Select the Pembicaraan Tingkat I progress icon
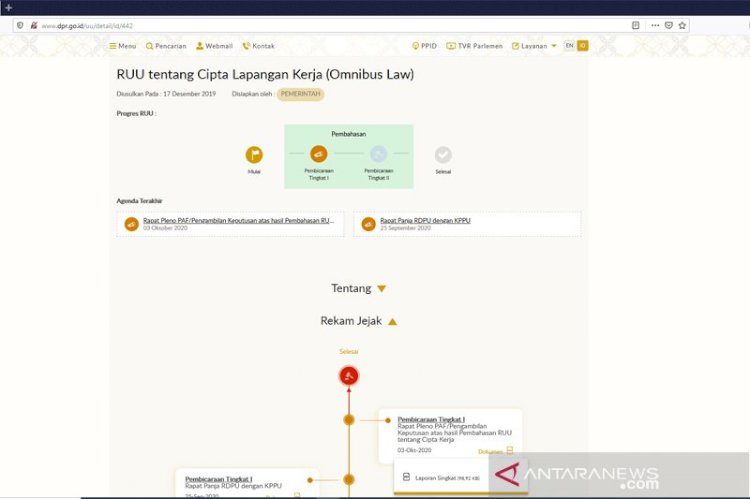The height and width of the screenshot is (499, 750). point(318,154)
